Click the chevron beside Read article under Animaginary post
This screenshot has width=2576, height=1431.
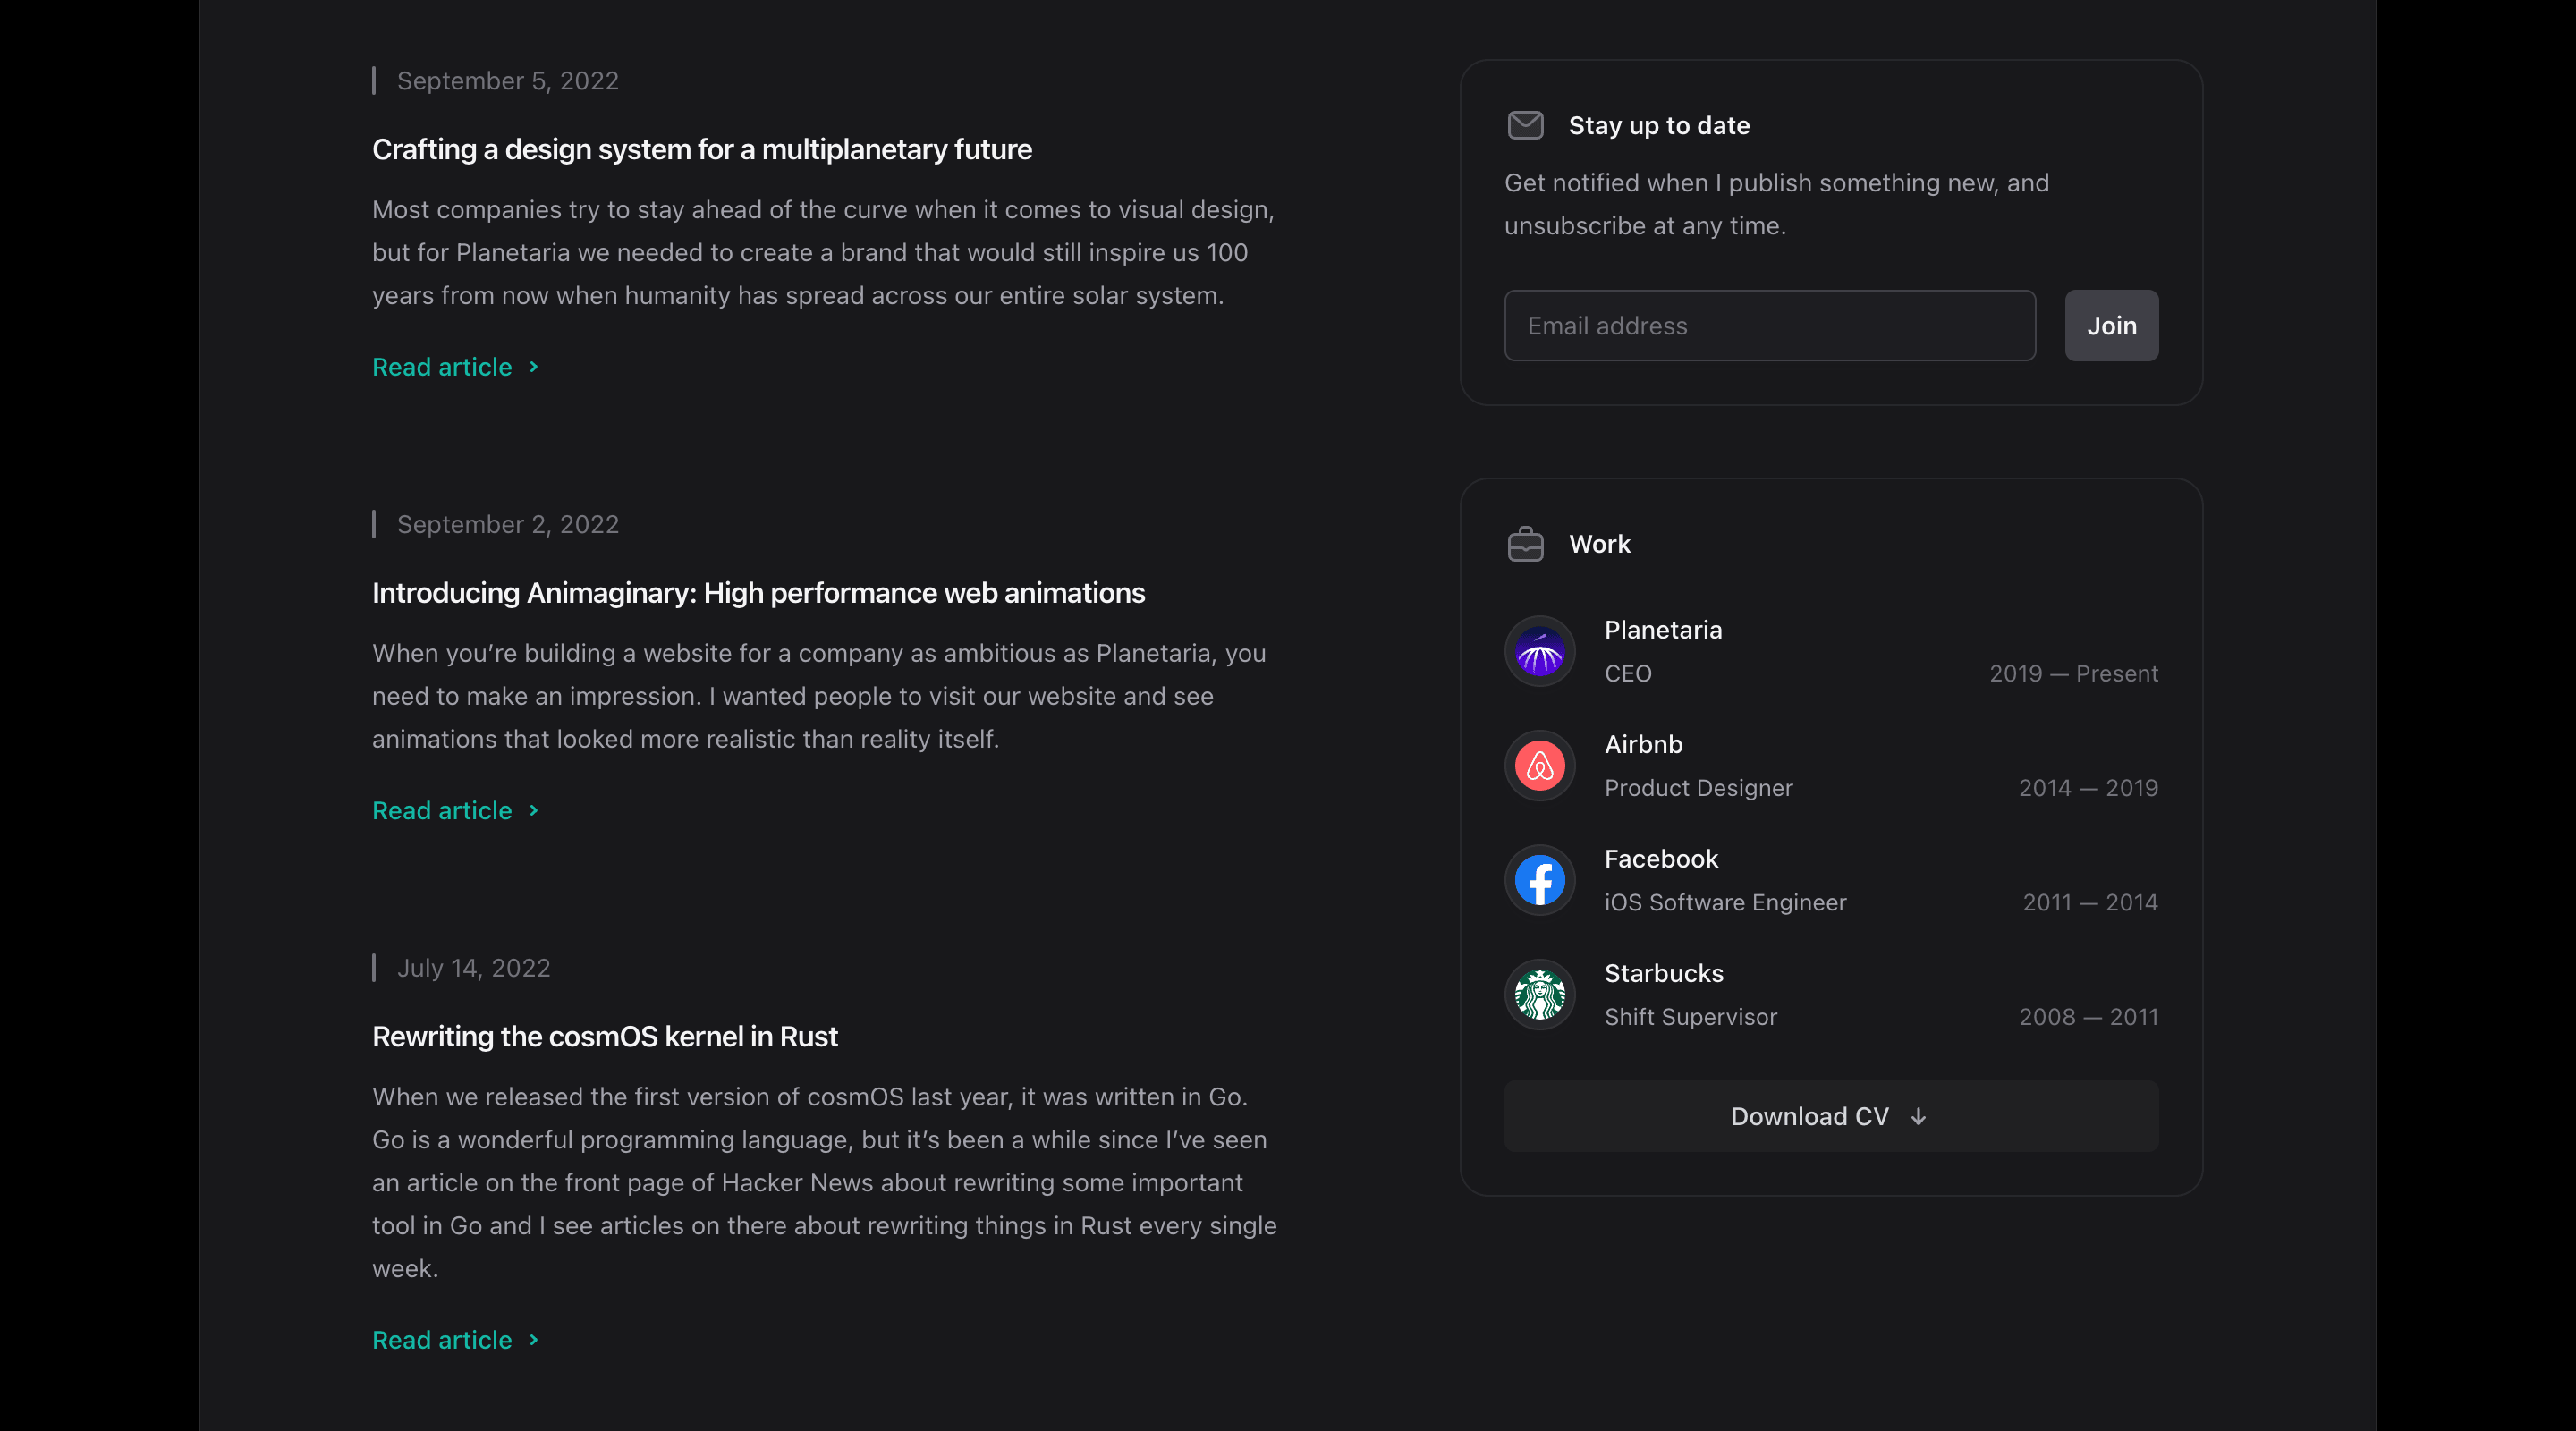point(531,811)
